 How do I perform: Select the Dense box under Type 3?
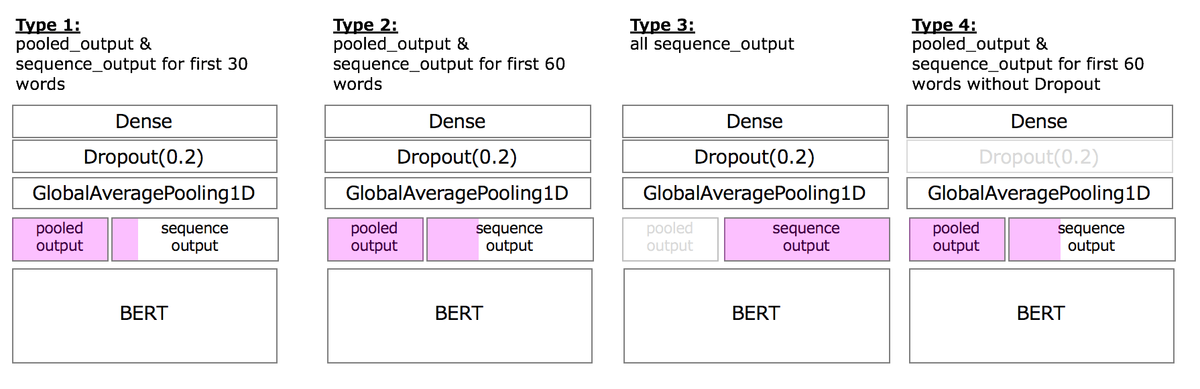point(755,121)
